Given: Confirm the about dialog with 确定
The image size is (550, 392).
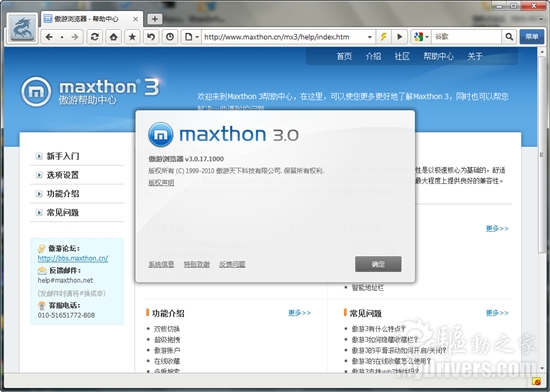Looking at the screenshot, I should [378, 264].
